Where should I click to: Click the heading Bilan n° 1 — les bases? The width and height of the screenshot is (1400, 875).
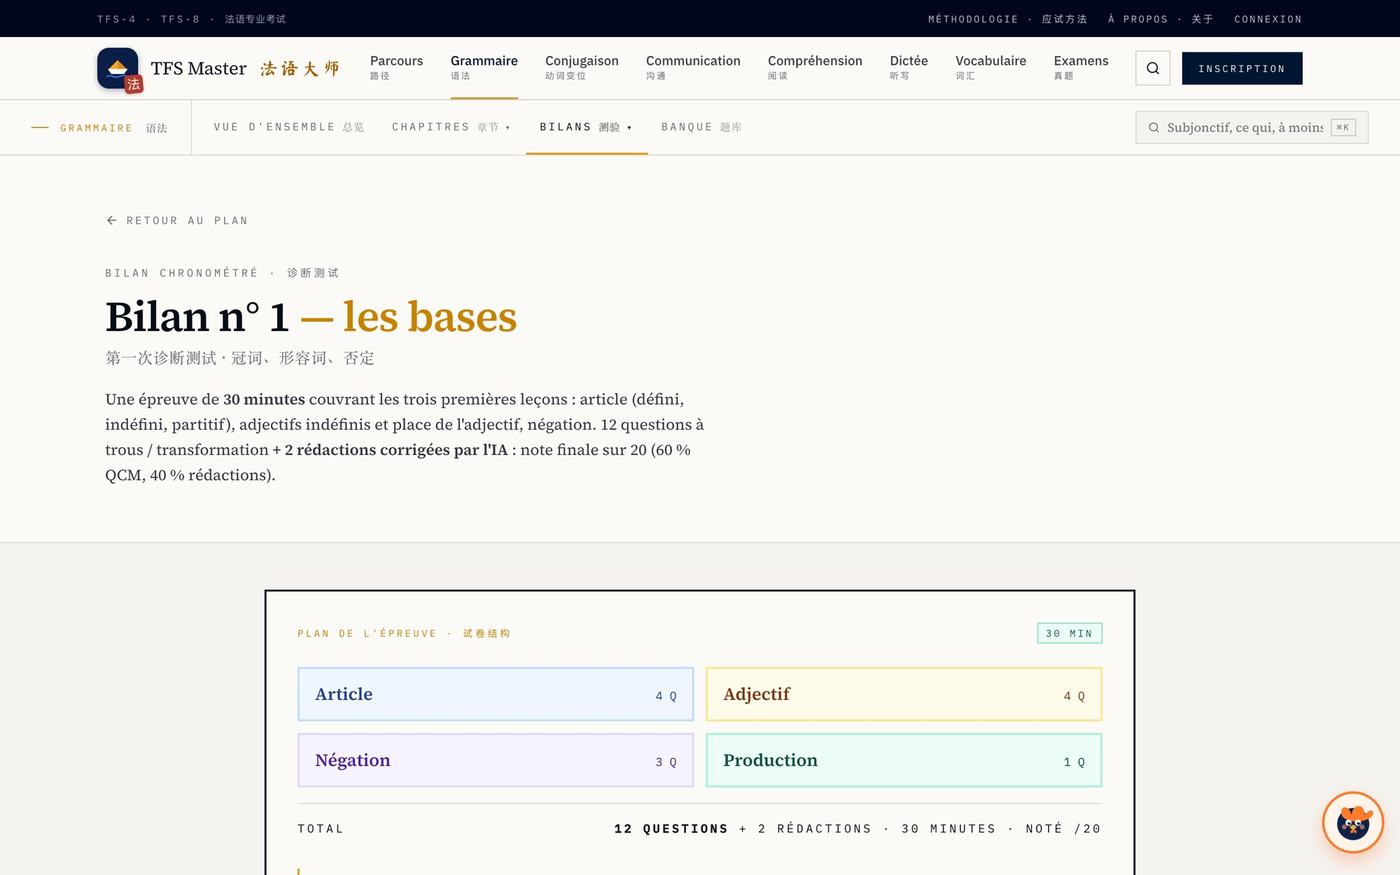[311, 316]
